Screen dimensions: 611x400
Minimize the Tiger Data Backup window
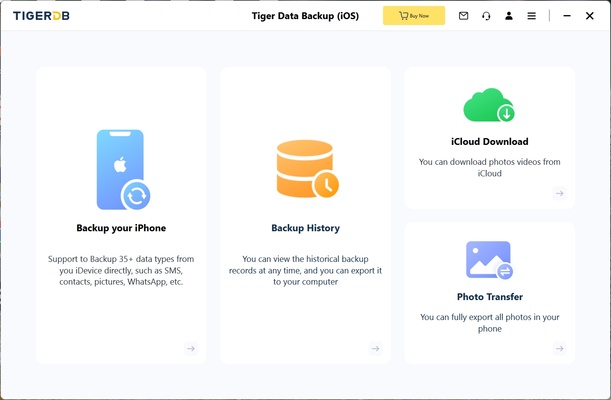567,16
